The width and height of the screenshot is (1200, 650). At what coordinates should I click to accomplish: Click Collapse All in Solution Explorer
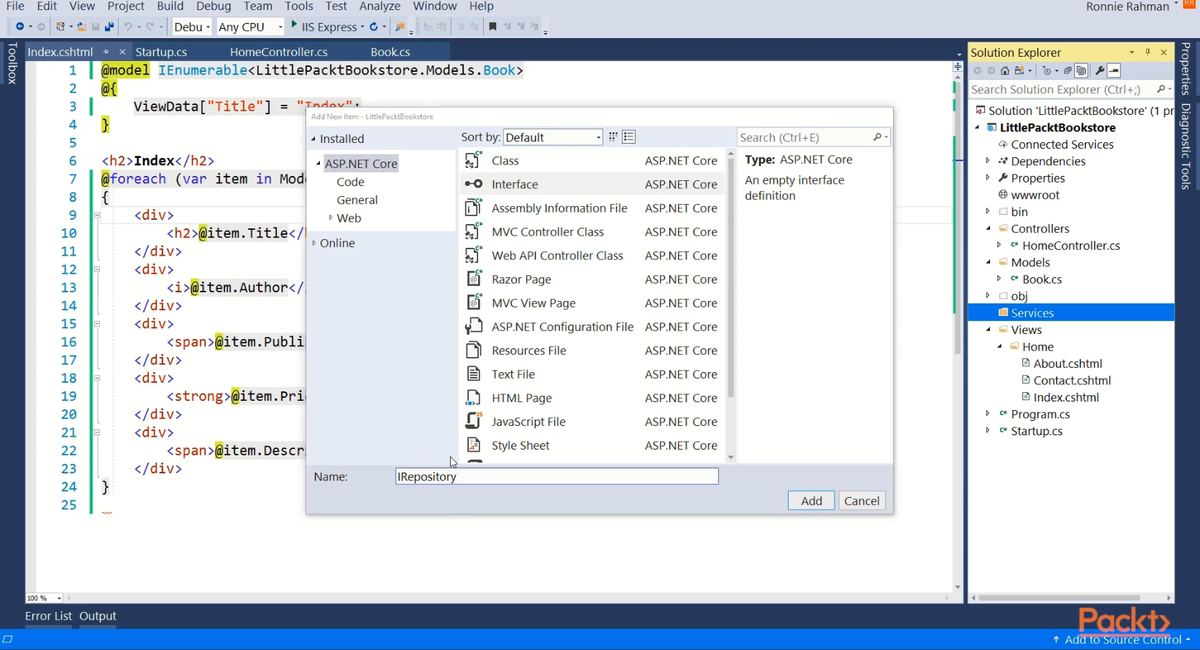[x=1067, y=71]
